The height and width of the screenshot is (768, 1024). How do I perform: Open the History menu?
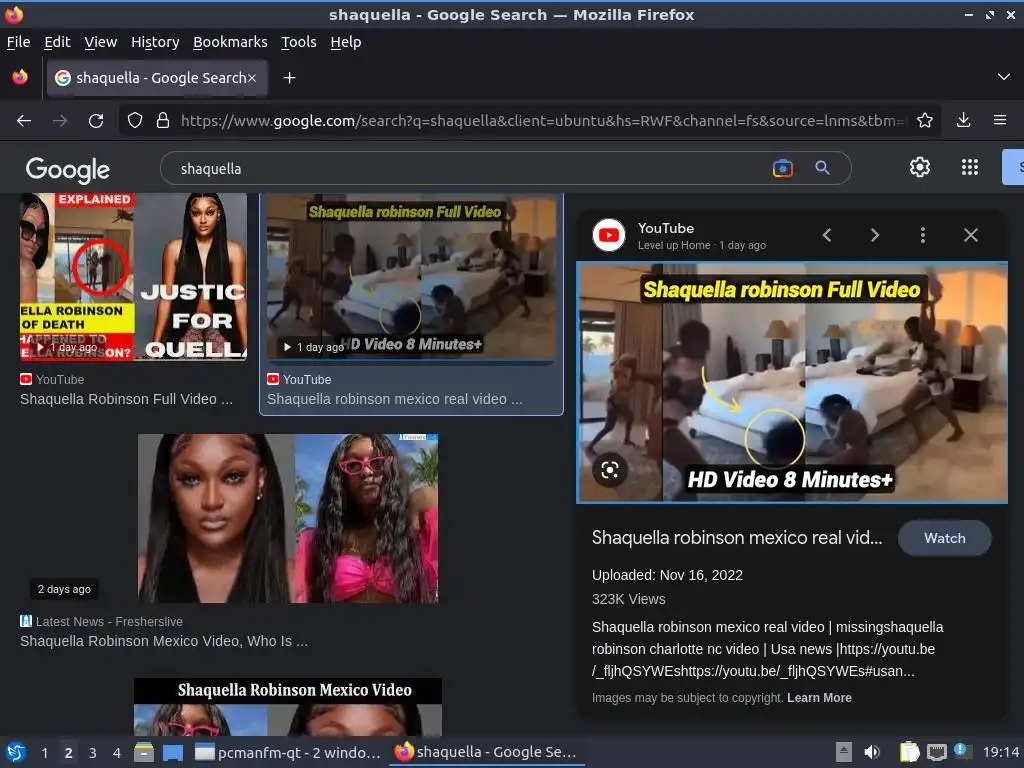[155, 42]
